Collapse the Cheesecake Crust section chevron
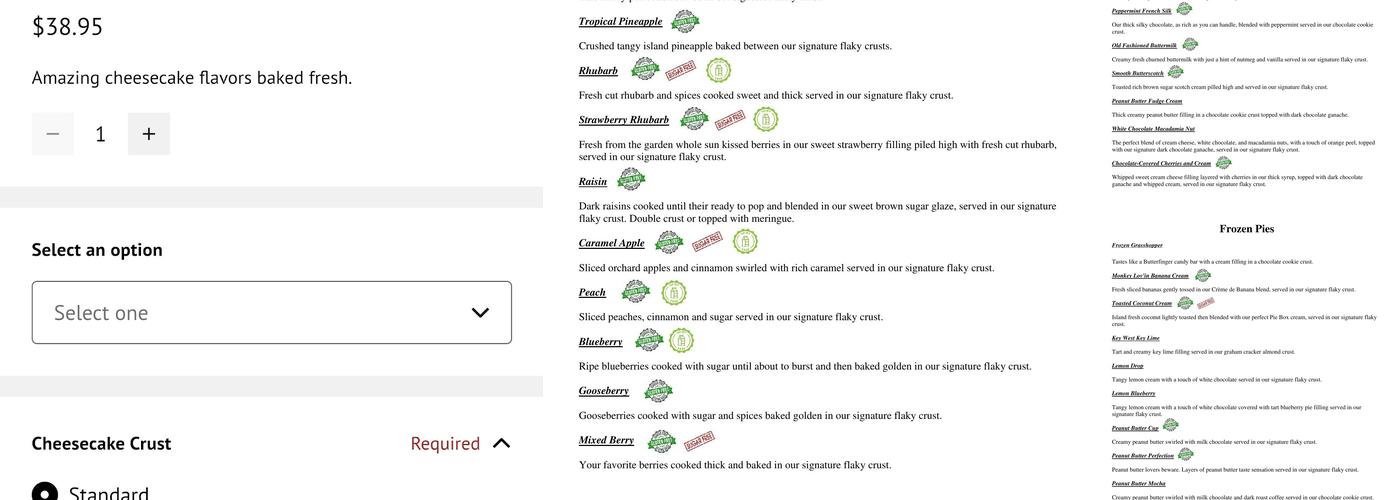Image resolution: width=1400 pixels, height=500 pixels. click(x=501, y=443)
